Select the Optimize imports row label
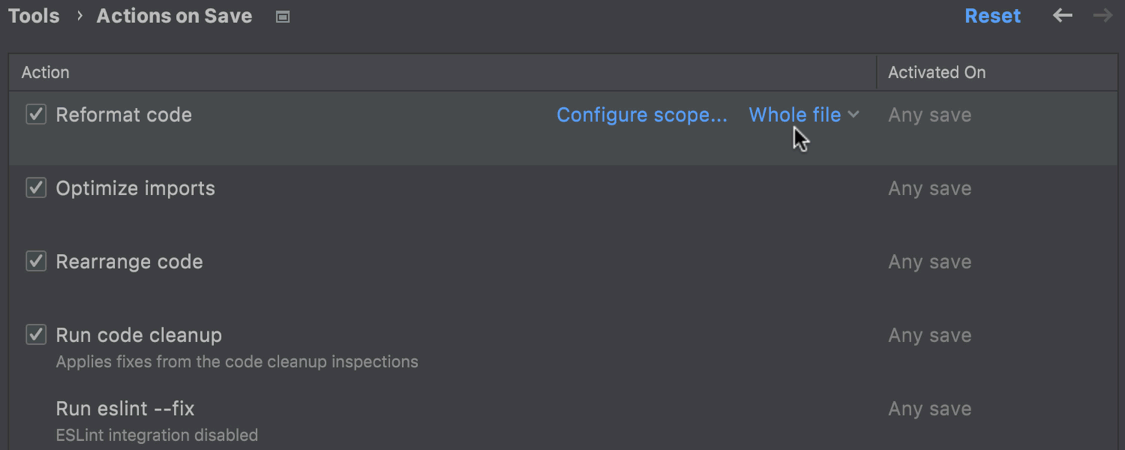This screenshot has height=450, width=1125. 136,188
